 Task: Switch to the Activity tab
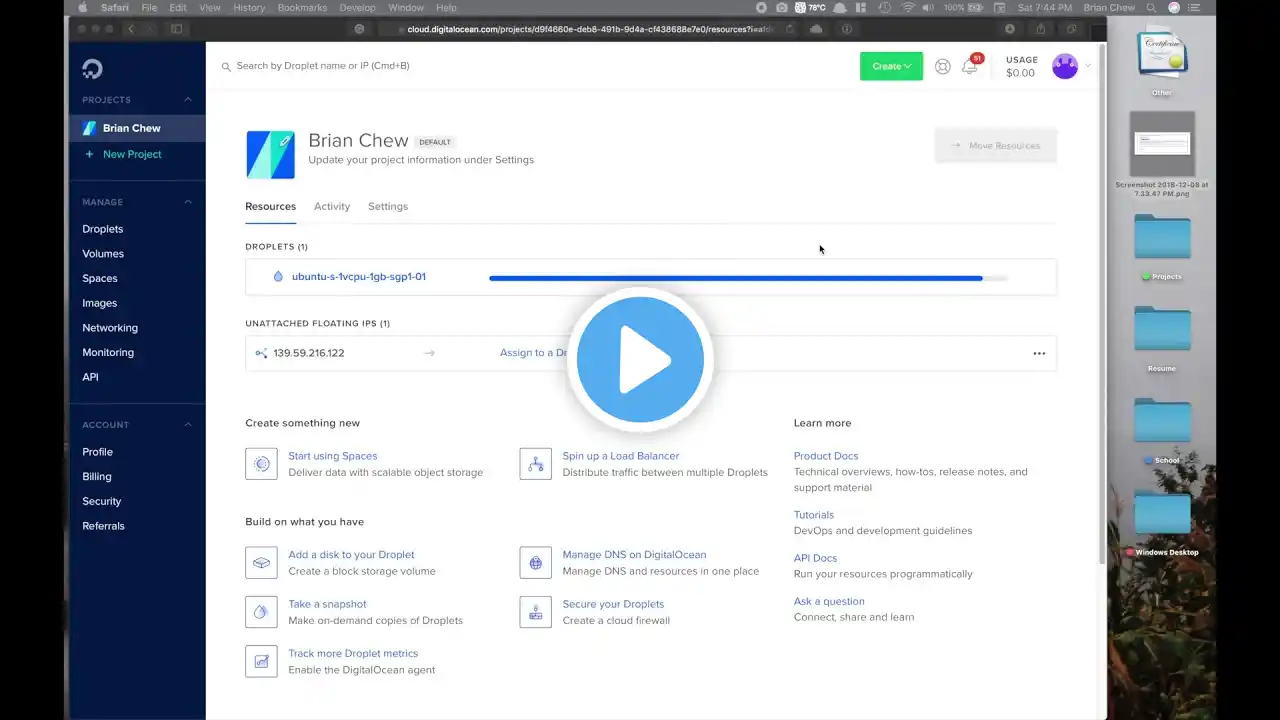[x=332, y=207]
